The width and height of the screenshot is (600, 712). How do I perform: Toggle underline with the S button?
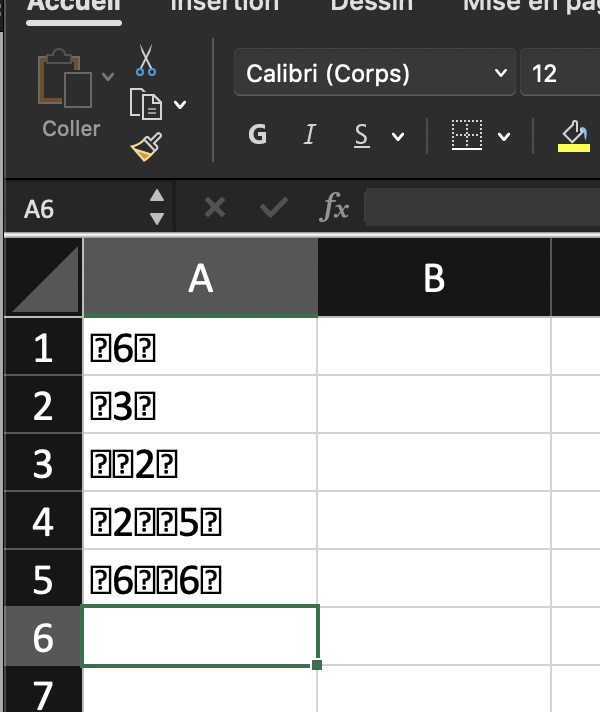pyautogui.click(x=362, y=135)
